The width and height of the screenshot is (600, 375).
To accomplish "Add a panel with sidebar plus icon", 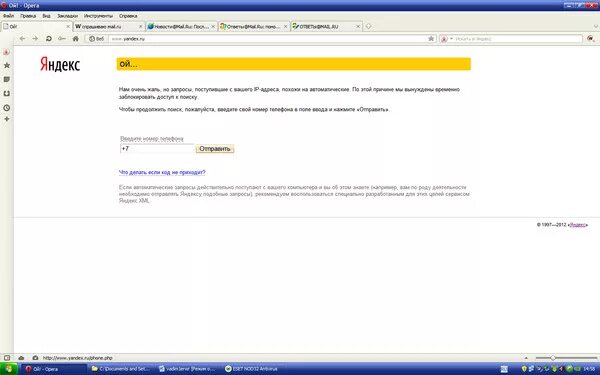I will (7, 119).
